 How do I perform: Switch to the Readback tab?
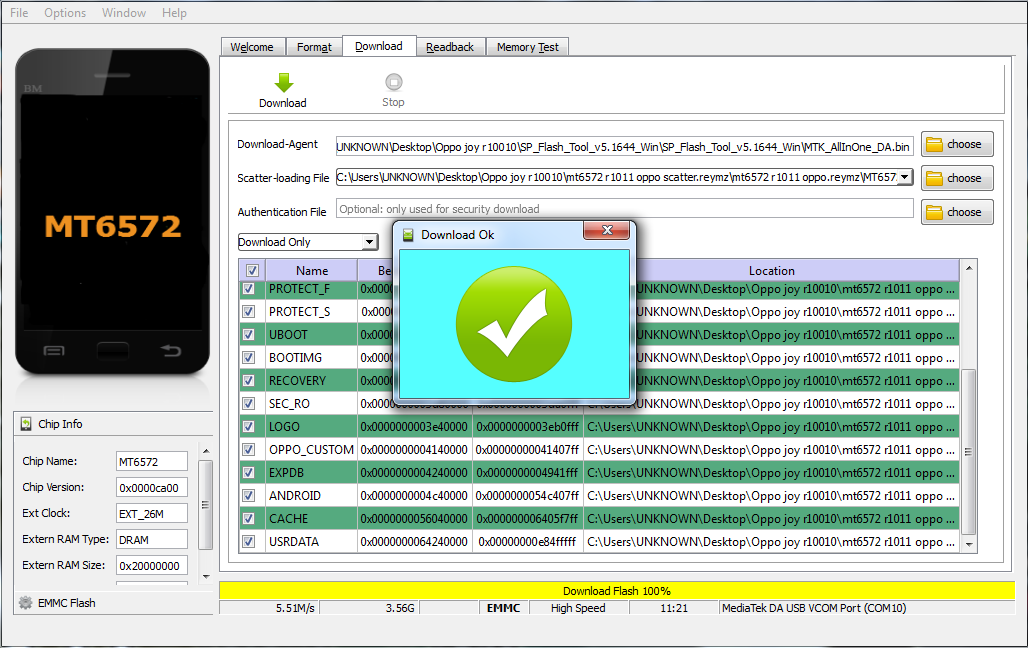(450, 47)
